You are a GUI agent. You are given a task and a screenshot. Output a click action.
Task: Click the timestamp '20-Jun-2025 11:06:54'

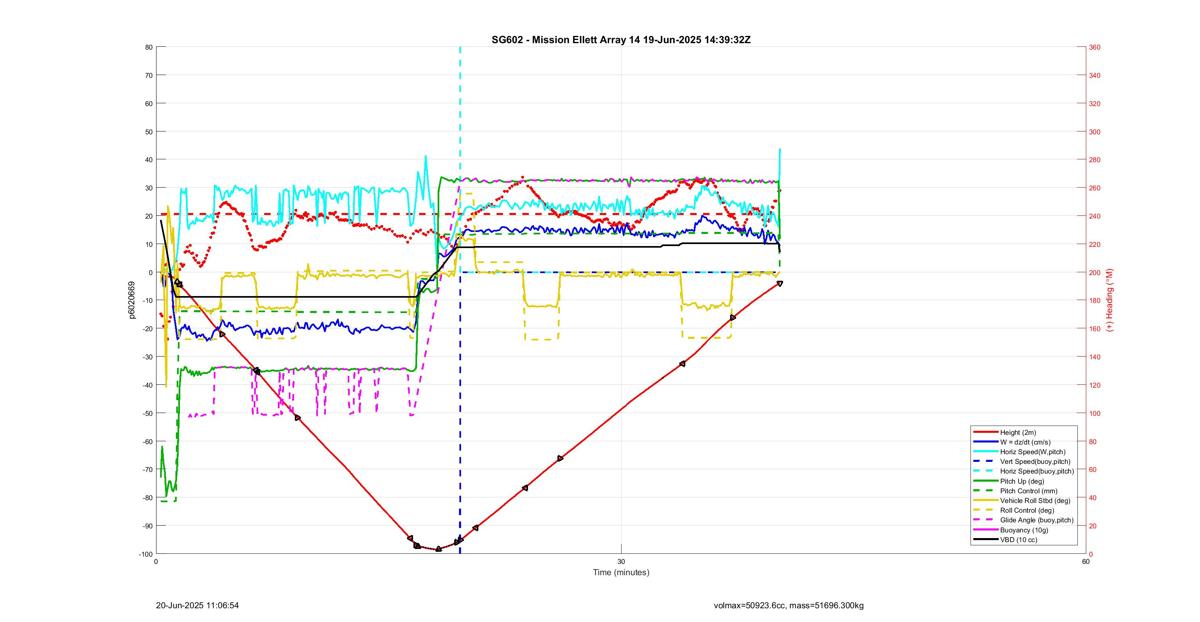(x=197, y=605)
